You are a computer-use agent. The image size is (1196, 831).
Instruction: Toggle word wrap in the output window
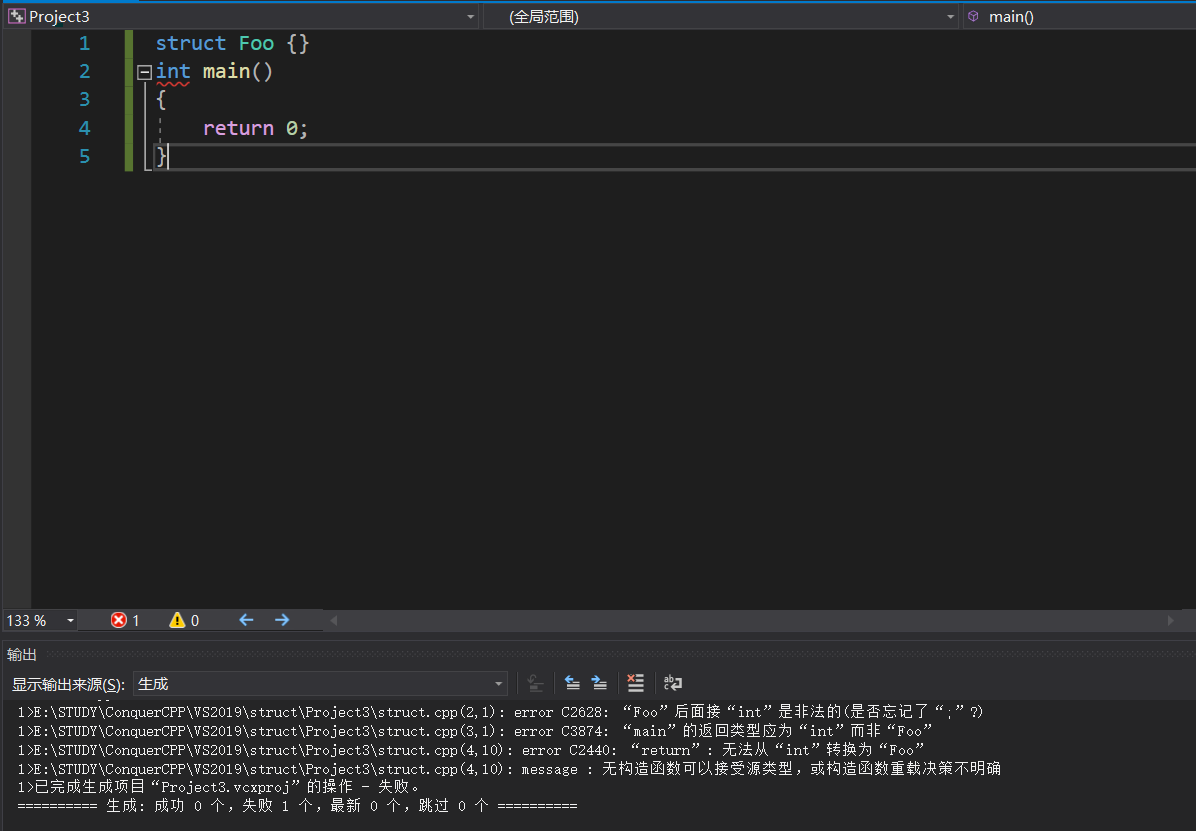click(x=673, y=683)
